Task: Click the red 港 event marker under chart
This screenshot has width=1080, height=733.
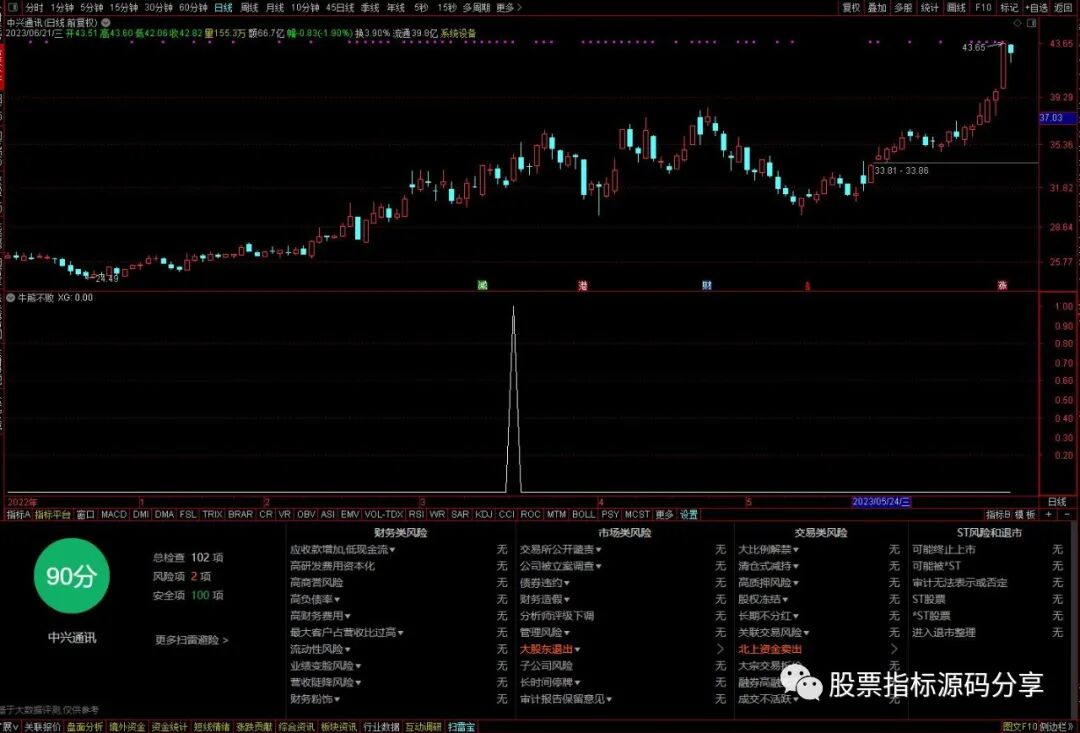Action: coord(583,285)
